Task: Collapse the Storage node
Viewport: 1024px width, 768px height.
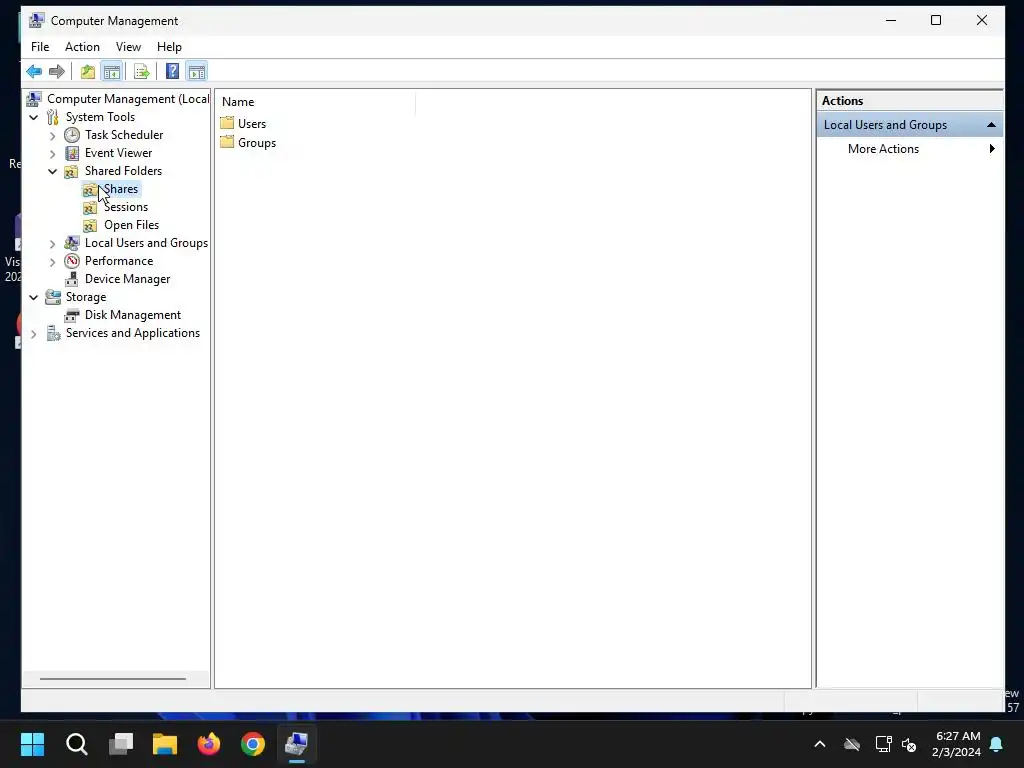Action: (x=33, y=298)
